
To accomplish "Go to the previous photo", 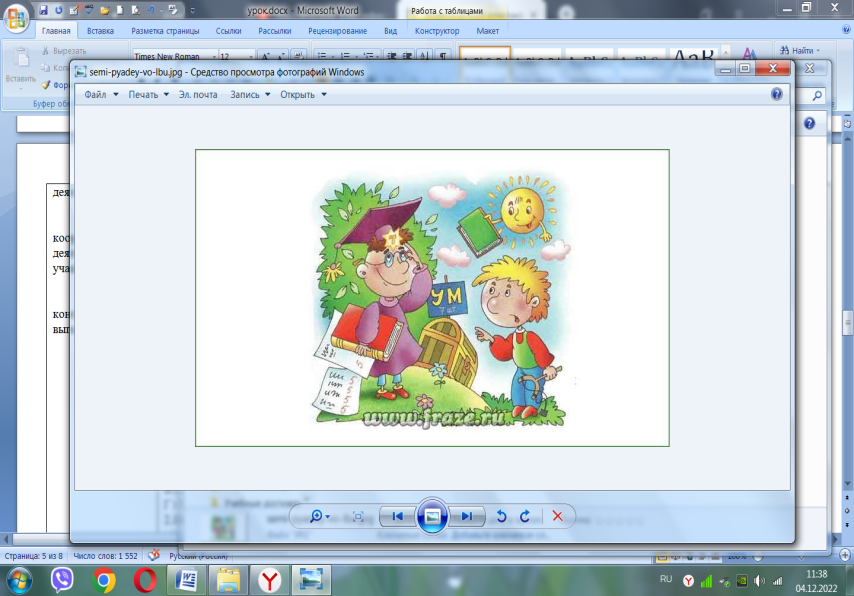I will pos(398,516).
